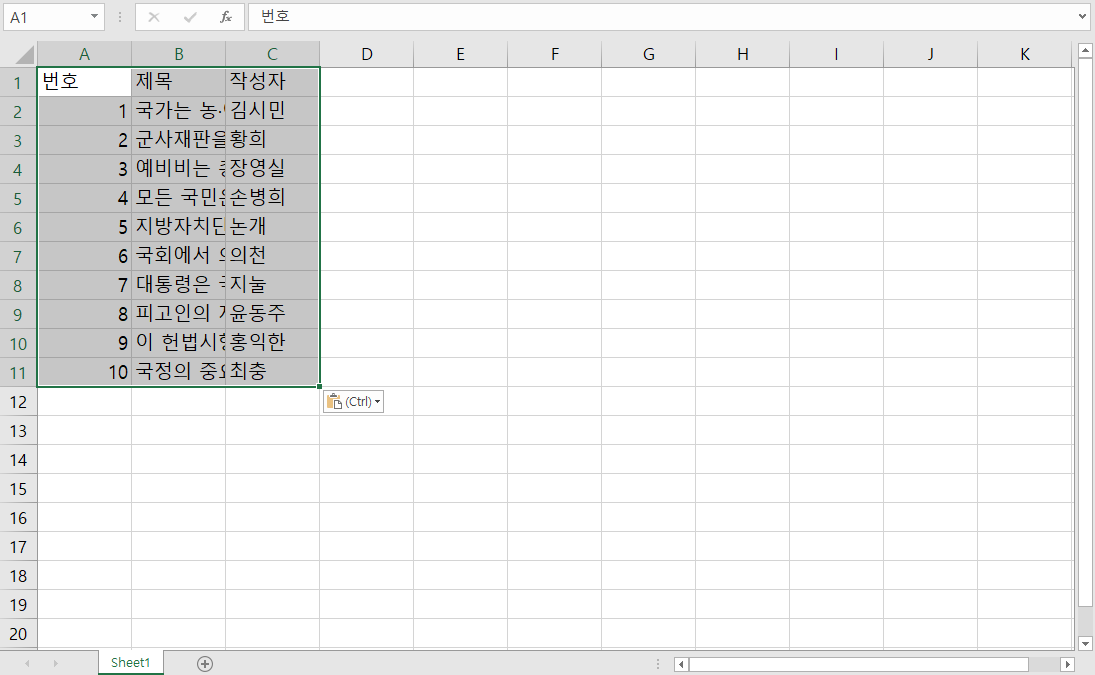
Task: Select column A header
Action: tap(84, 54)
